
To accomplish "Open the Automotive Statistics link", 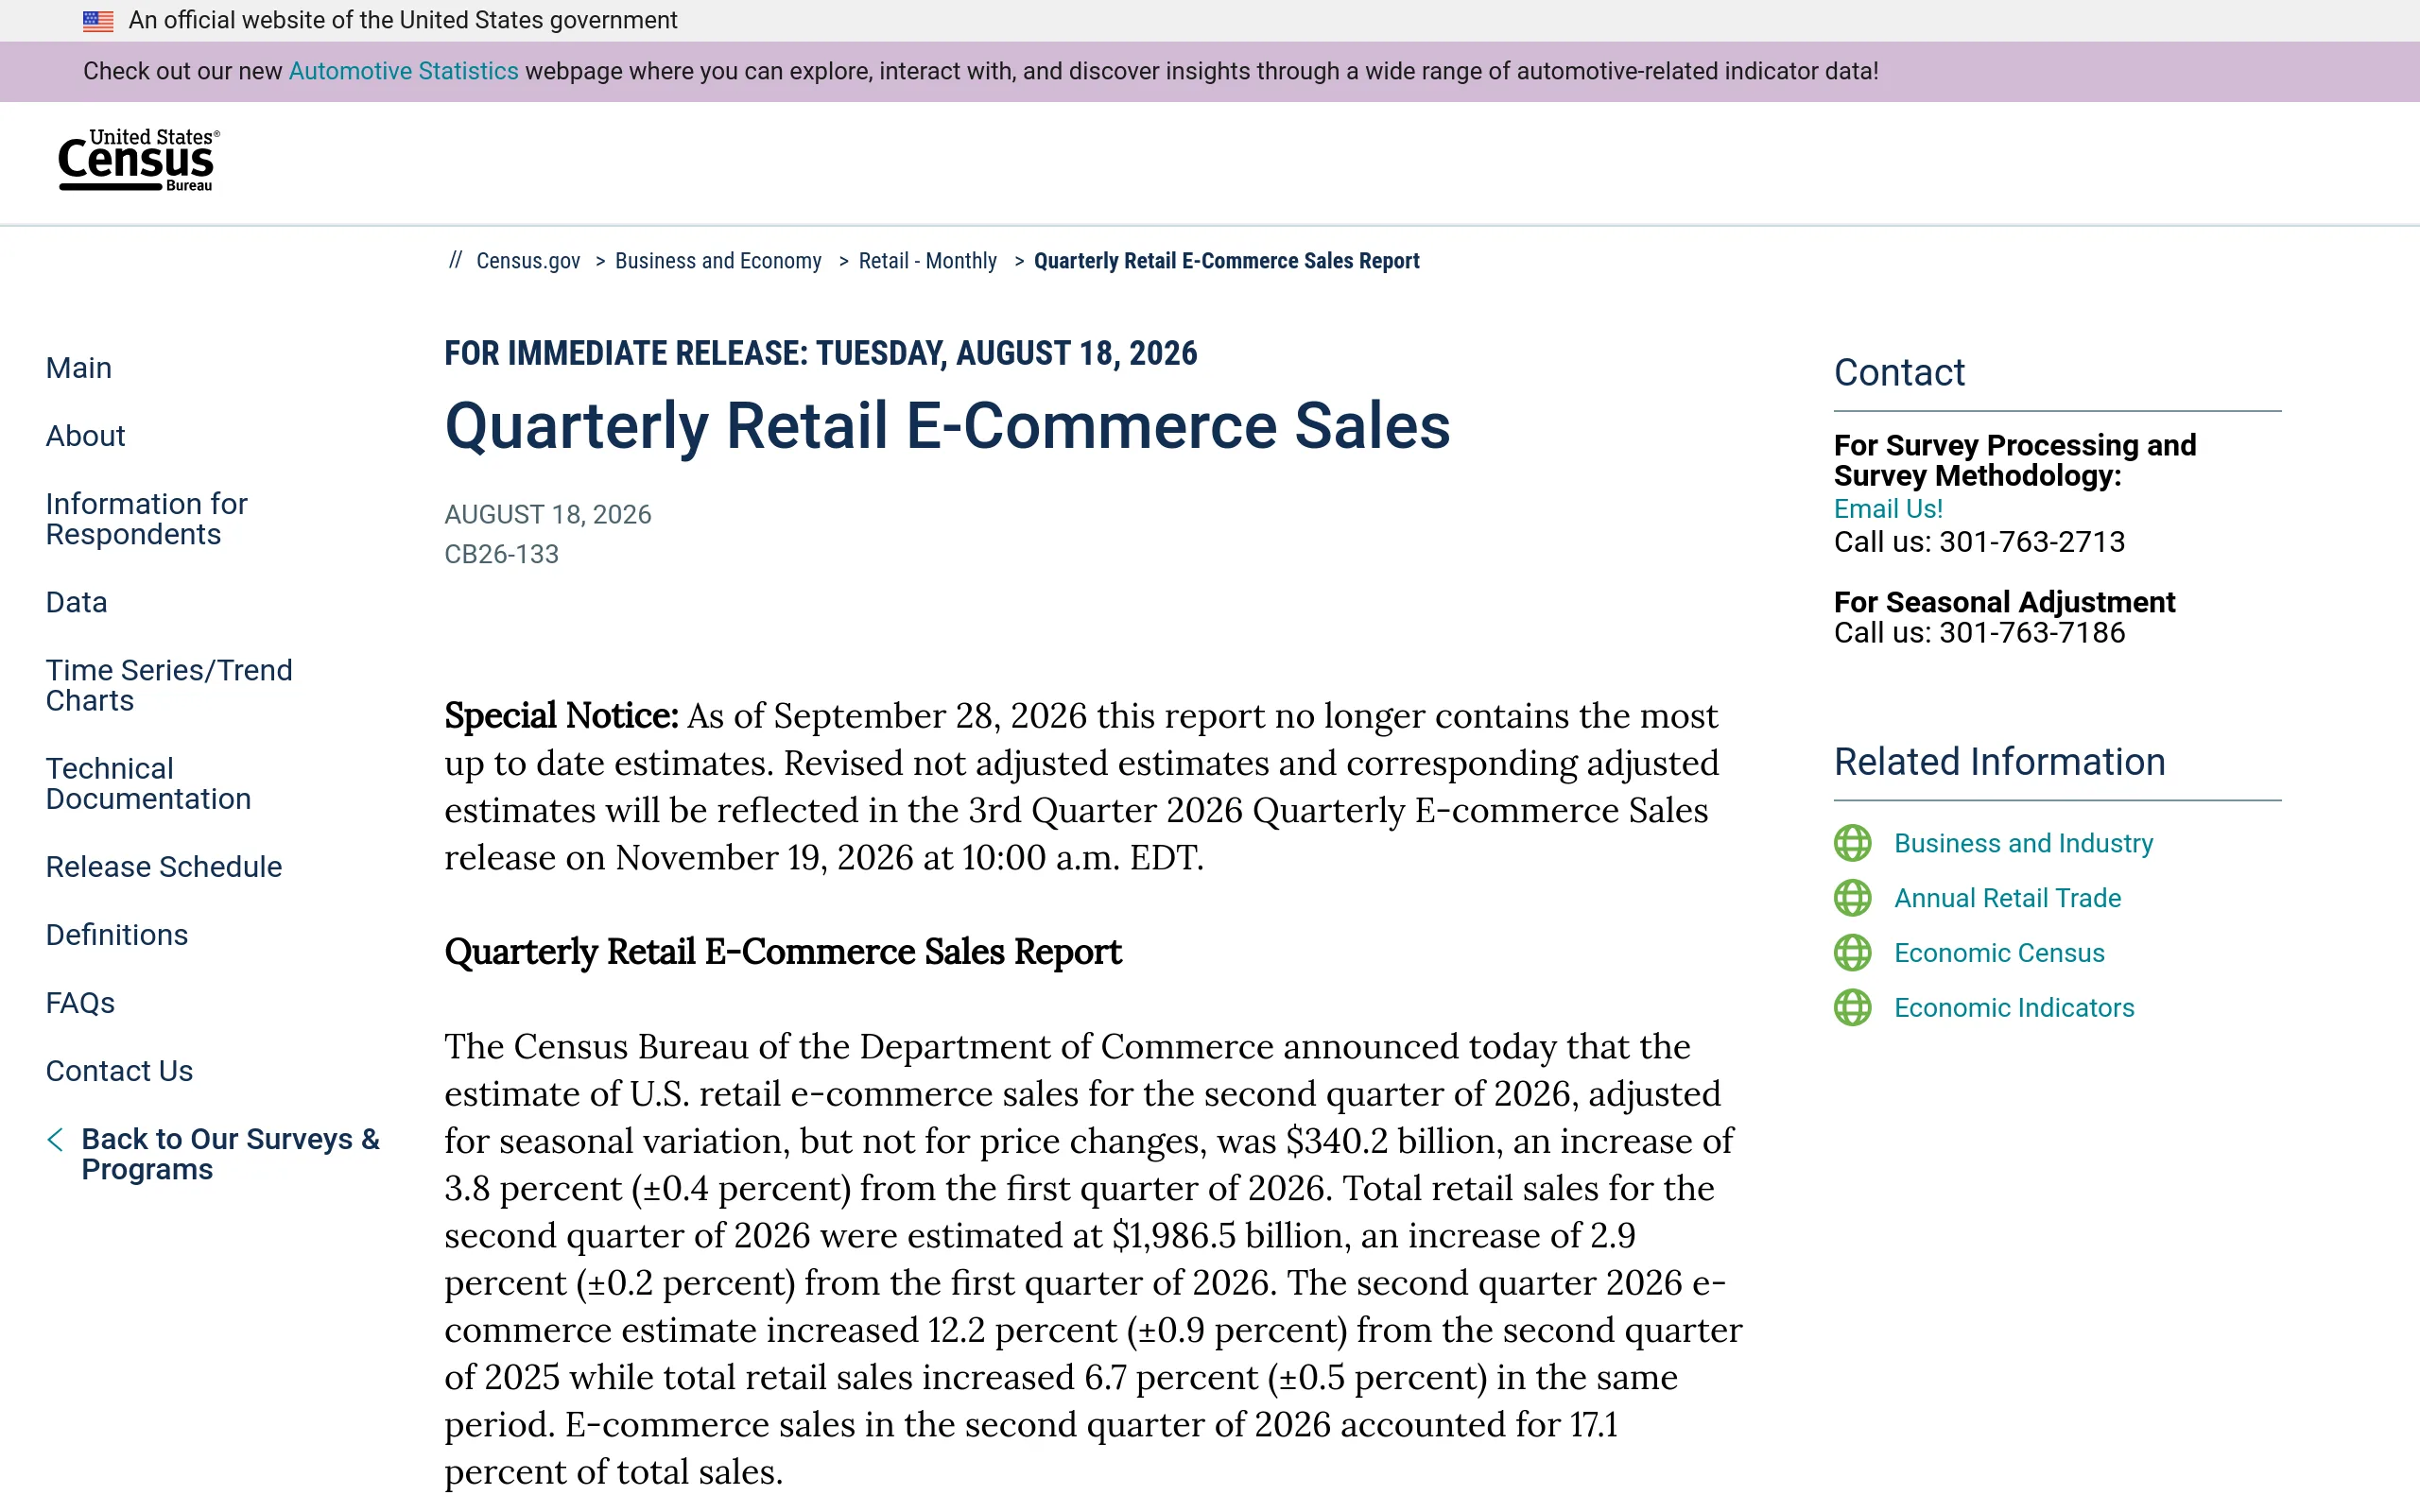I will [403, 71].
